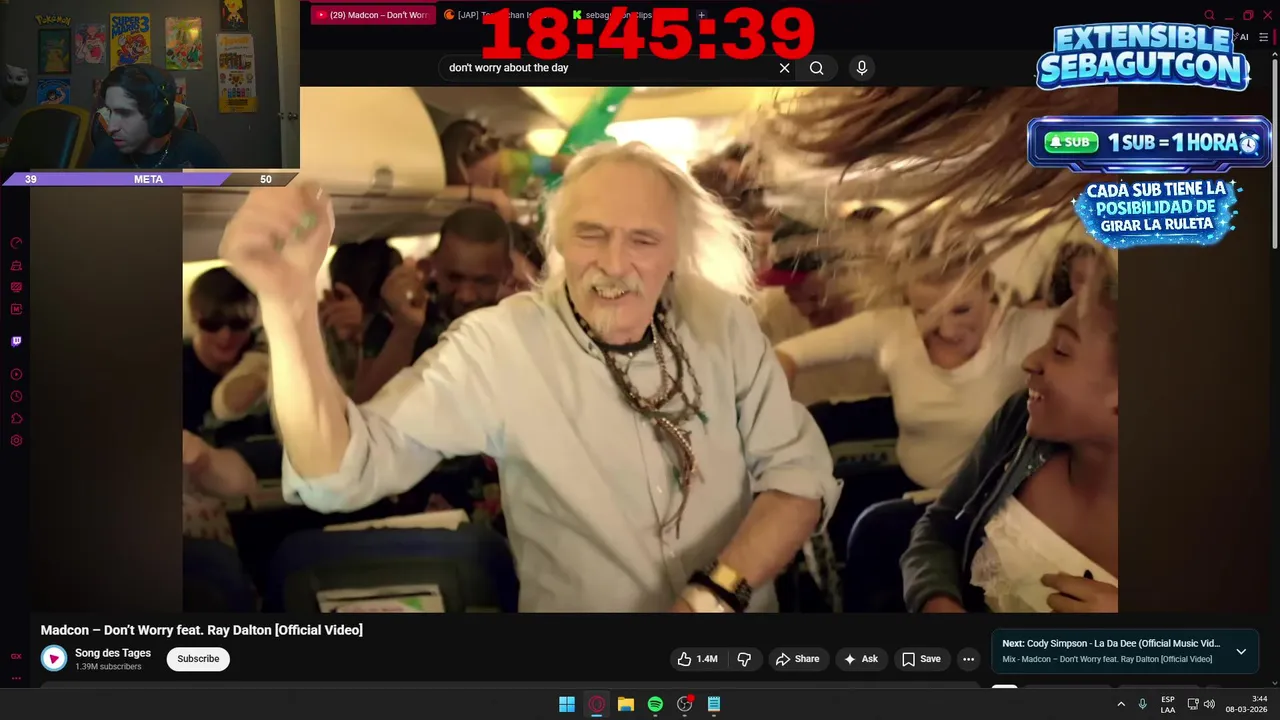Open the taskbar volume speaker icon
This screenshot has width=1280, height=720.
coord(1209,704)
